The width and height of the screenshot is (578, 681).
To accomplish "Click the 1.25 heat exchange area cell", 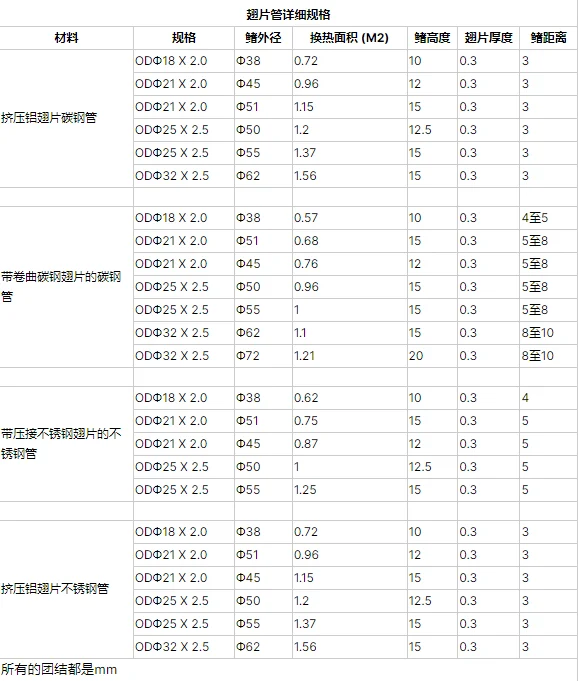I will coord(350,490).
